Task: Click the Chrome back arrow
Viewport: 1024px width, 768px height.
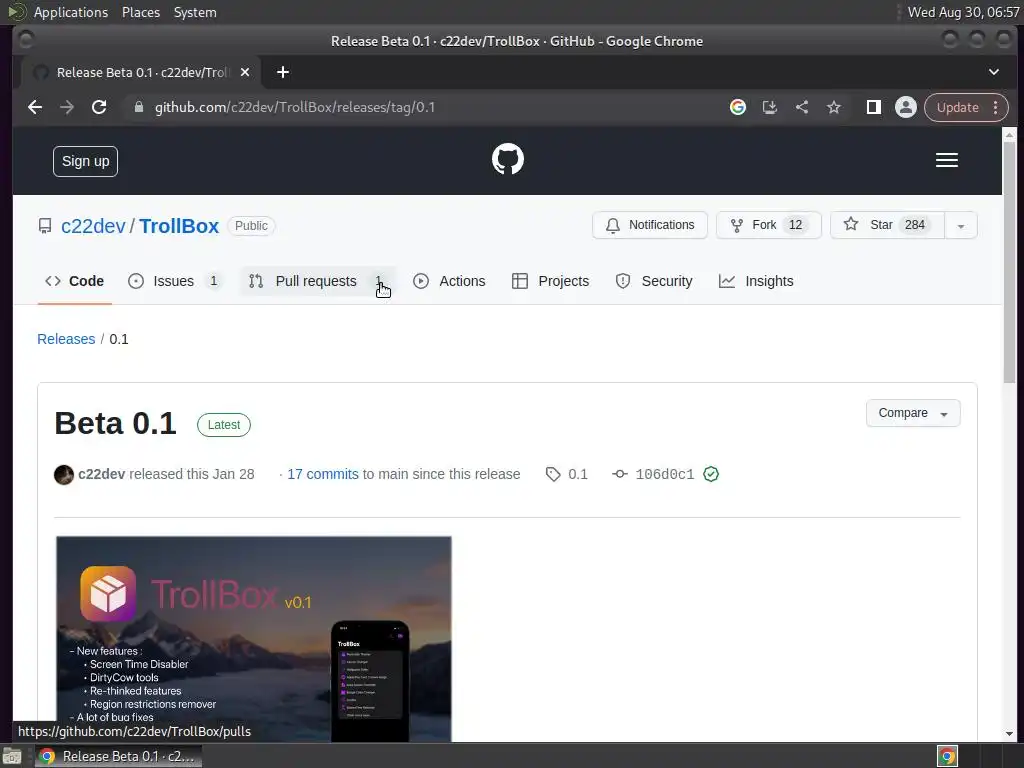Action: [x=35, y=107]
